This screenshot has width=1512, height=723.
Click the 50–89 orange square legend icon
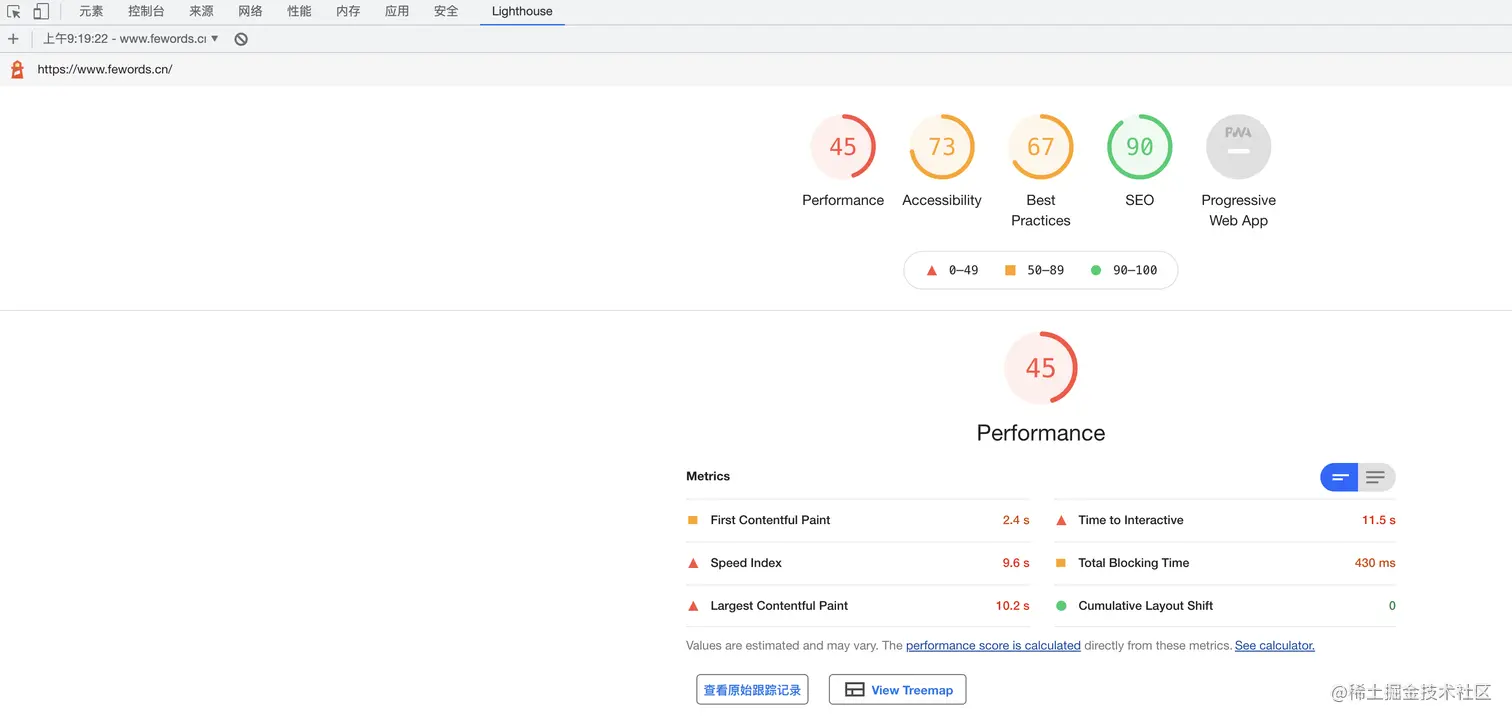point(1010,270)
